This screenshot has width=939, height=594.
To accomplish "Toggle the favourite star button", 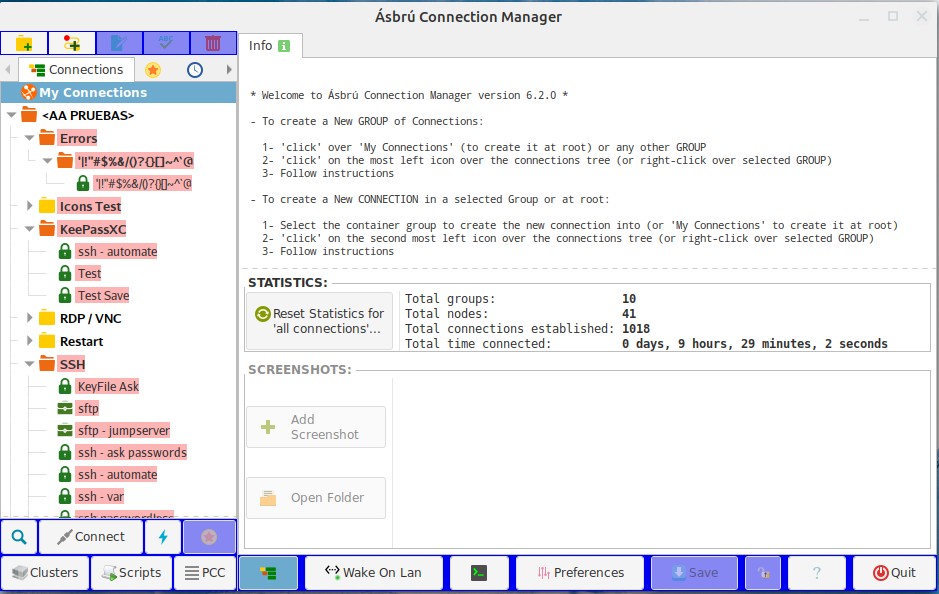I will [209, 537].
